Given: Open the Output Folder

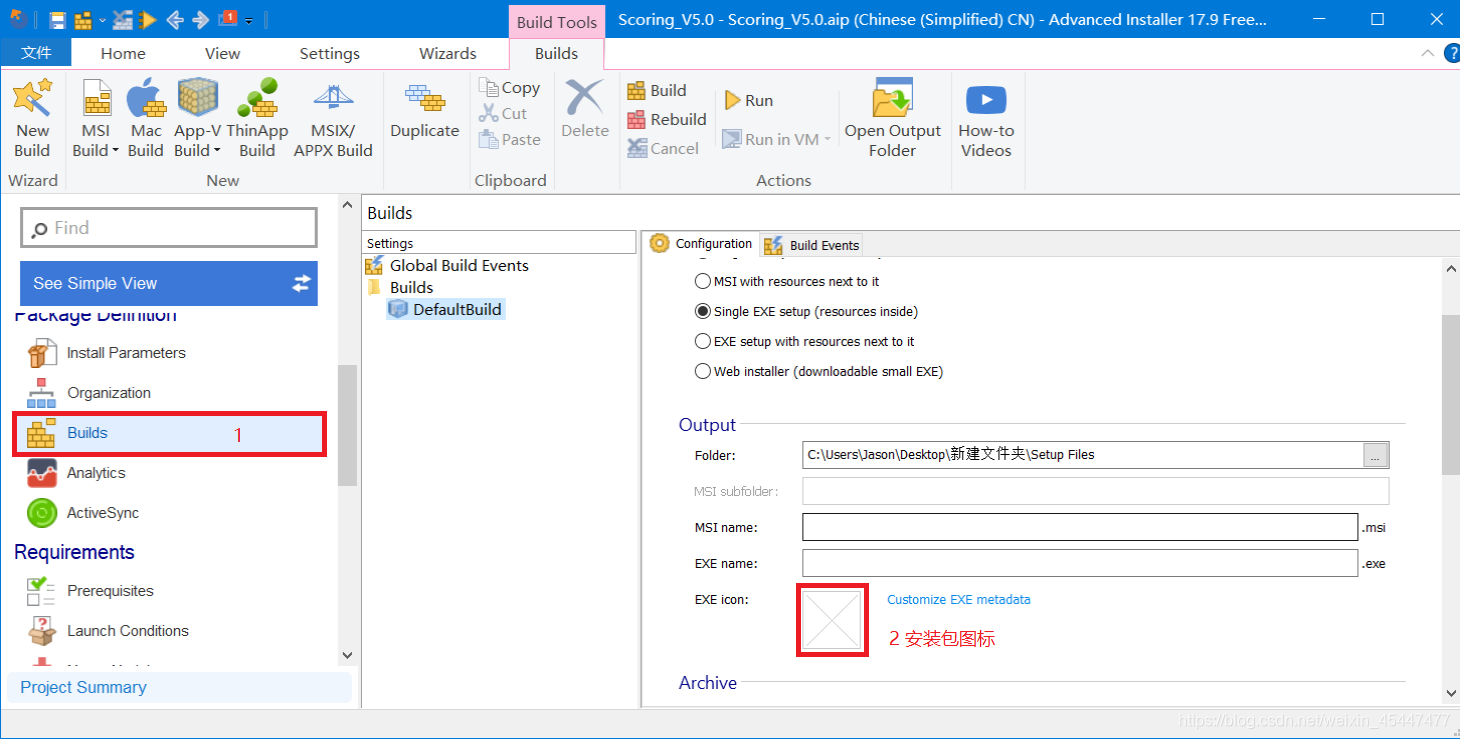Looking at the screenshot, I should [893, 118].
